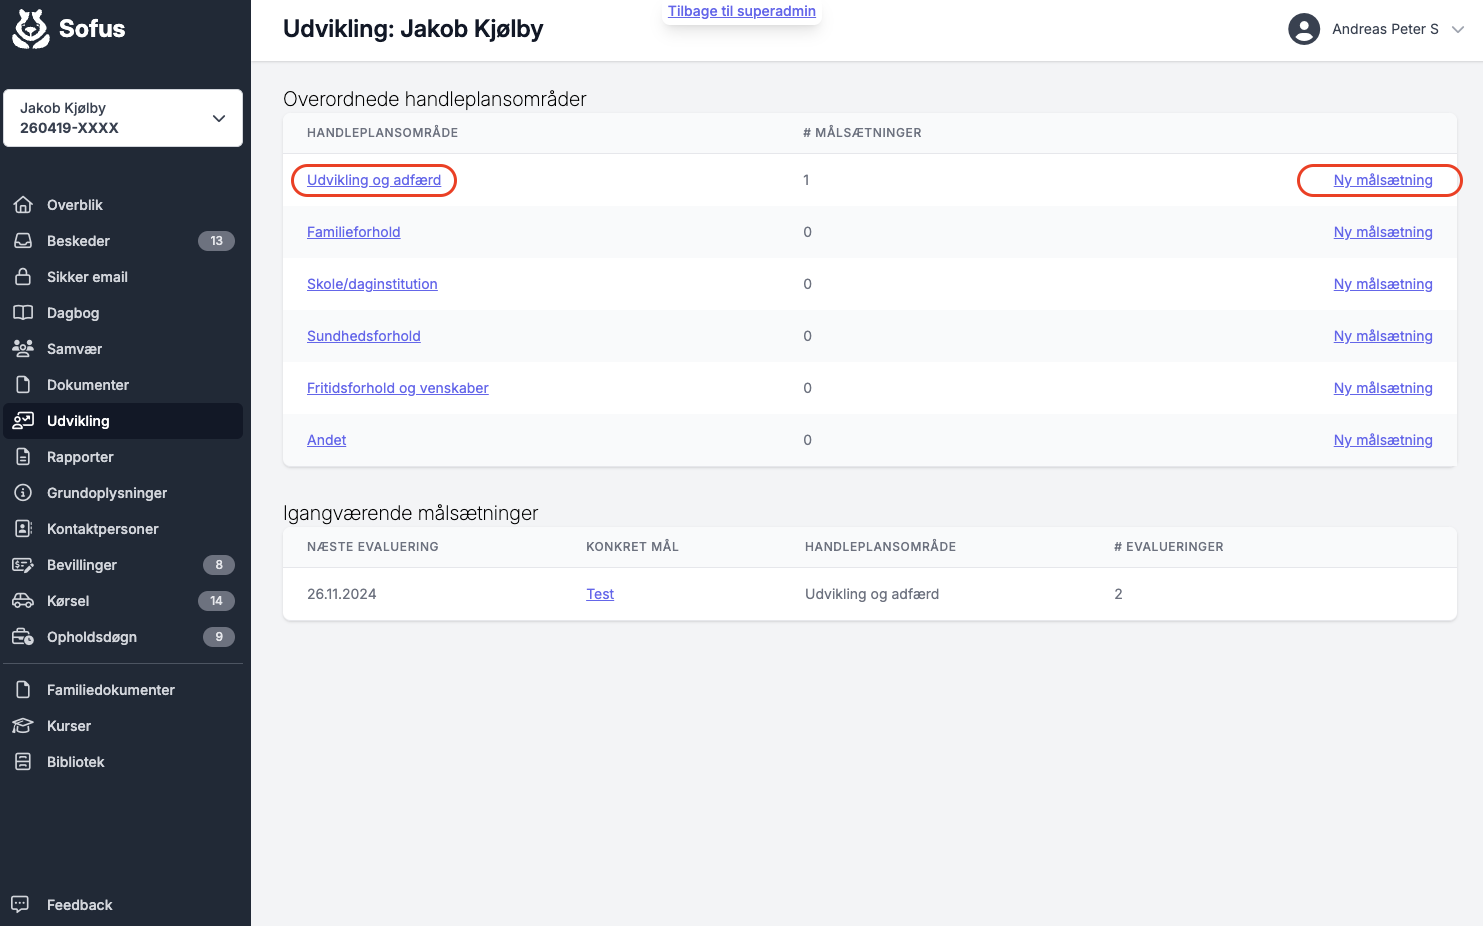Screen dimensions: 1483x926
Task: Open Dagbog using the book icon
Action: [x=23, y=313]
